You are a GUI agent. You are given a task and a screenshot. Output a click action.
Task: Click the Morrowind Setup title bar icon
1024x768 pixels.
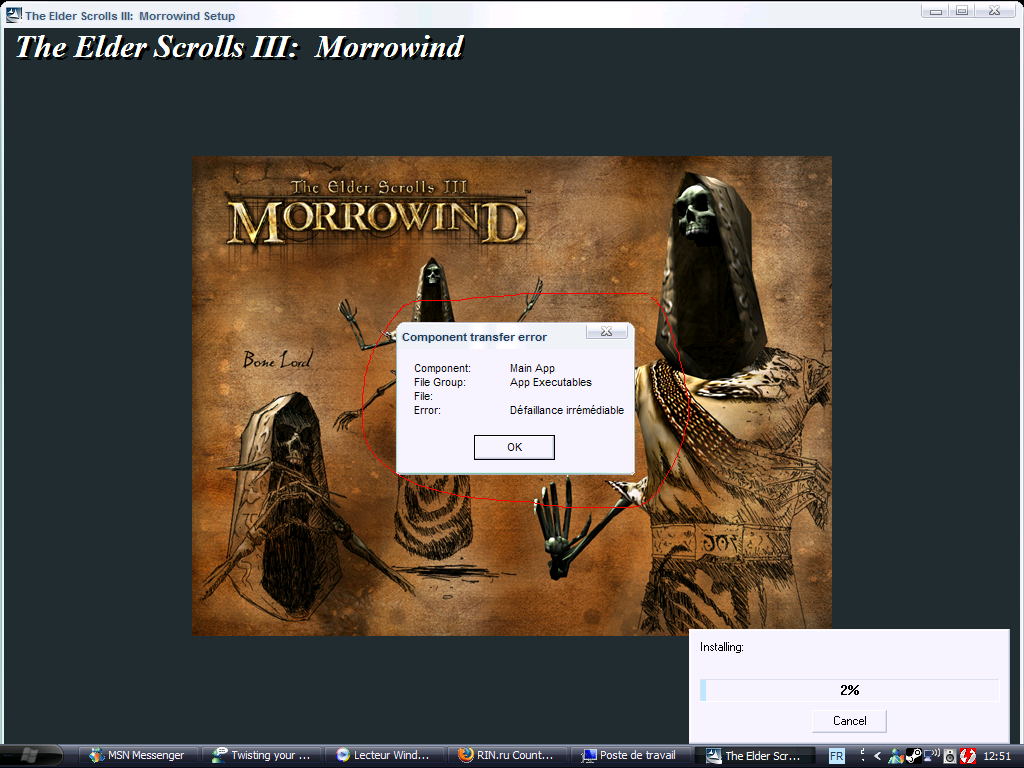[13, 14]
